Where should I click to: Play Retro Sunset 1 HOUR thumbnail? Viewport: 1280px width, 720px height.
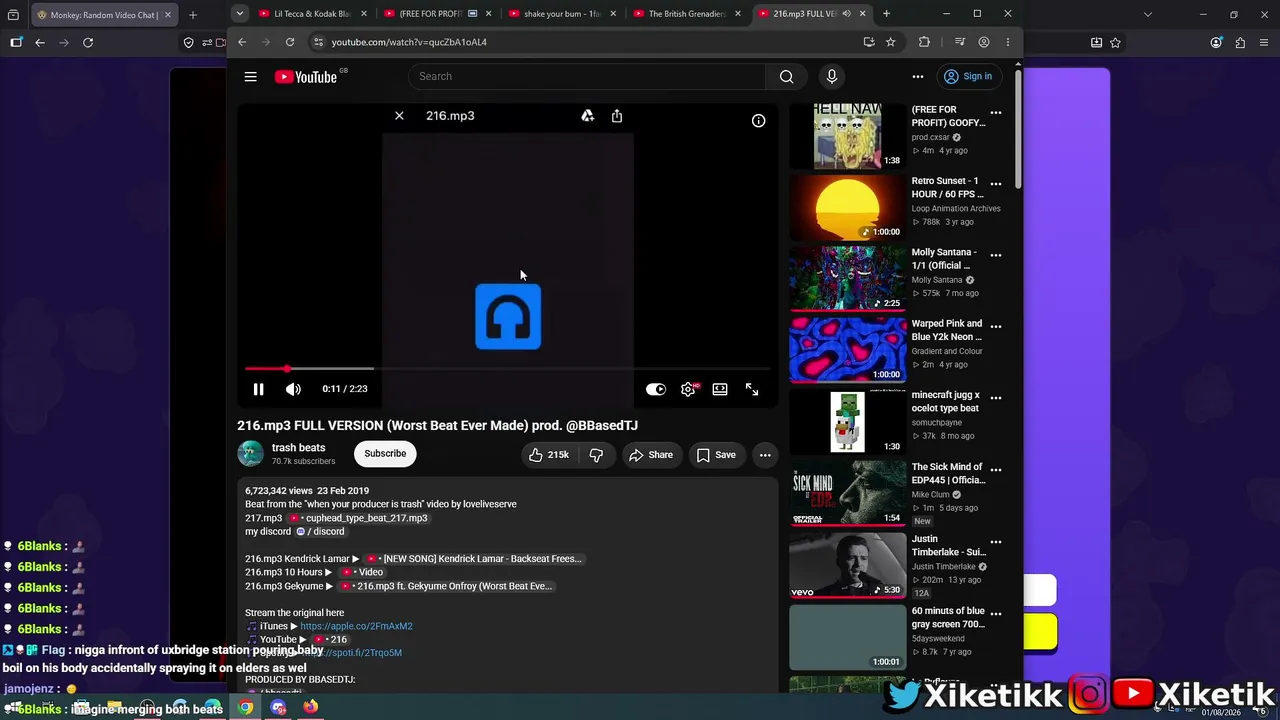[x=848, y=208]
